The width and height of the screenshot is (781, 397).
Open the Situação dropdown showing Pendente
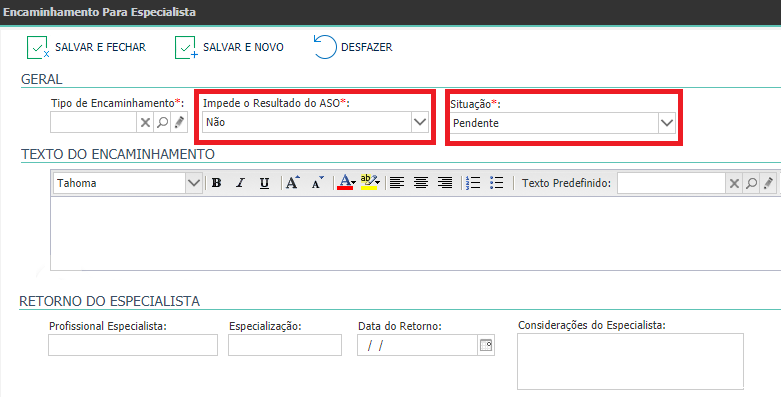(x=666, y=123)
